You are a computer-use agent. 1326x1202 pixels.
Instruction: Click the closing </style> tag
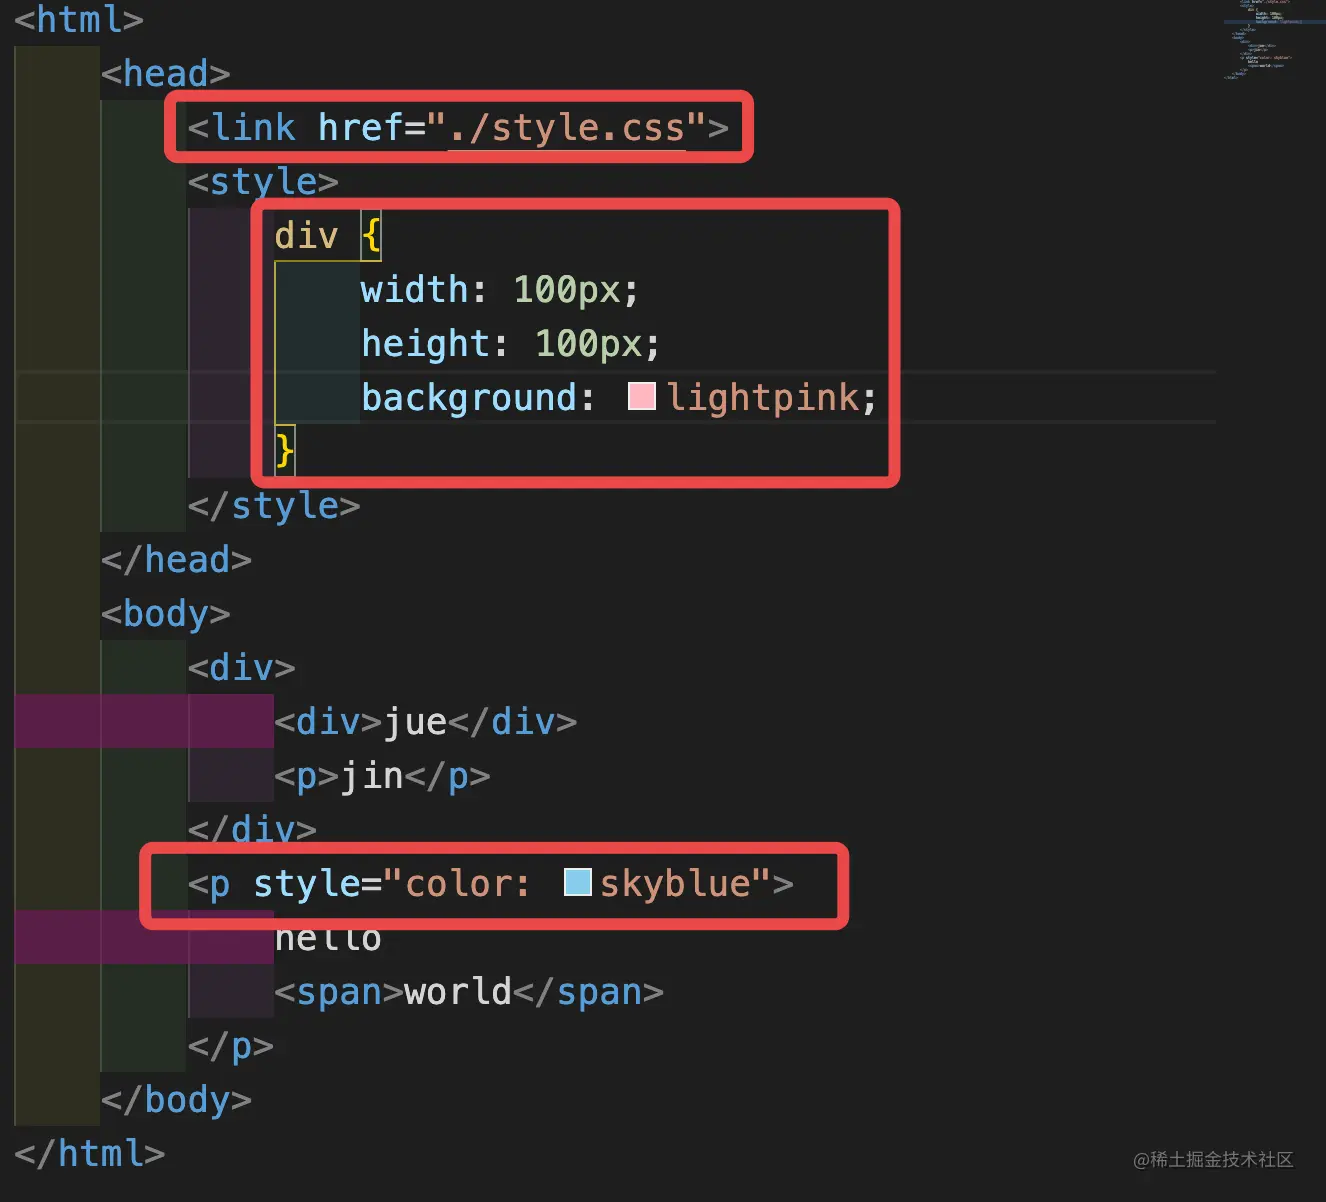click(x=274, y=506)
